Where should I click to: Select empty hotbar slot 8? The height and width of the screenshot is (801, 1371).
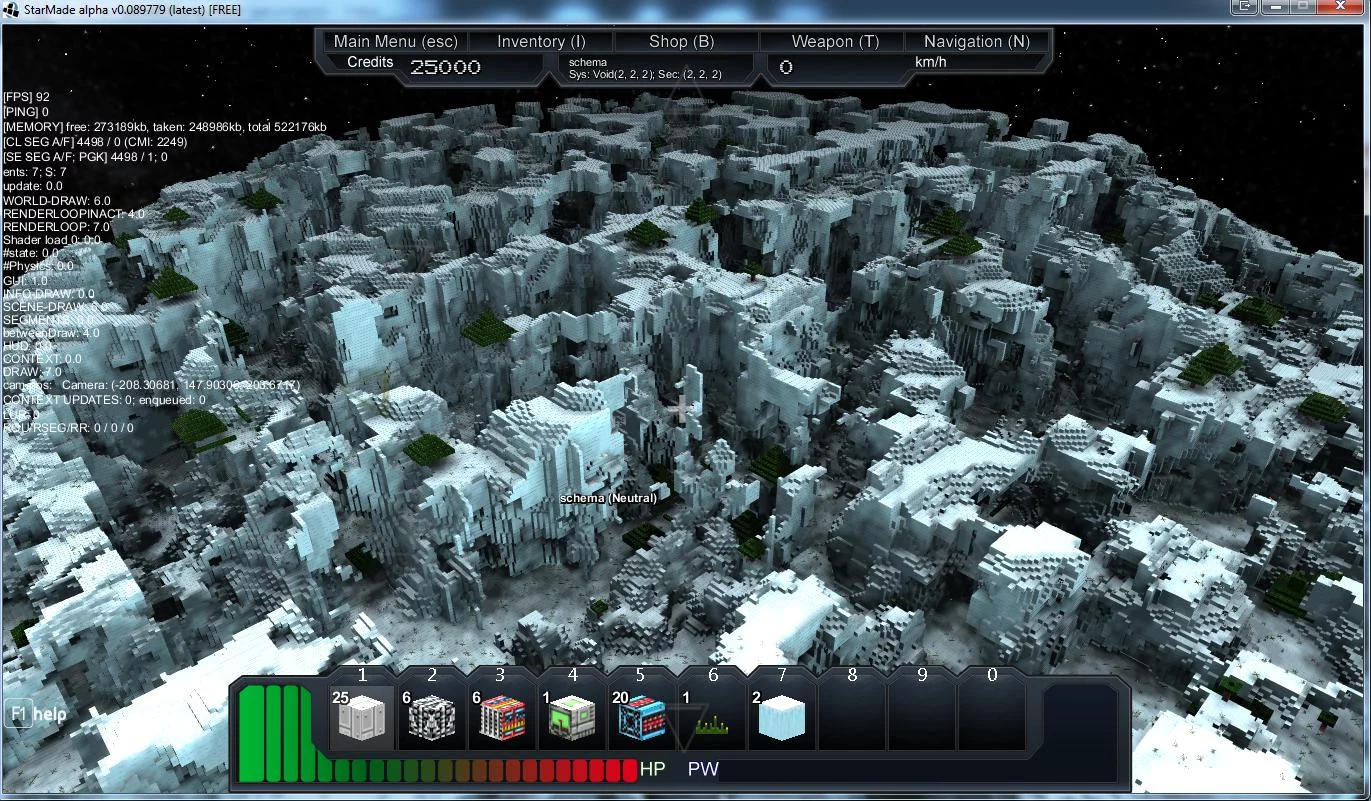click(852, 717)
